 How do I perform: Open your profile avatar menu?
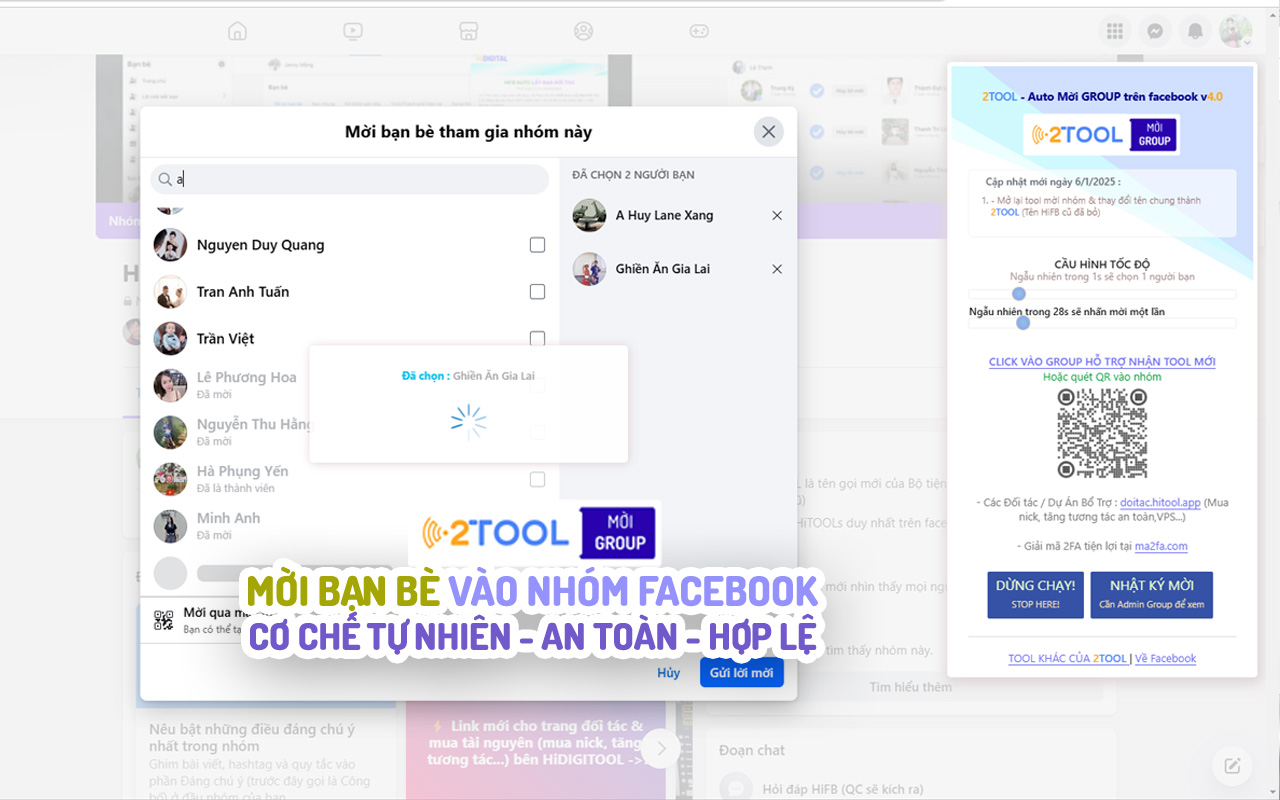pyautogui.click(x=1235, y=31)
